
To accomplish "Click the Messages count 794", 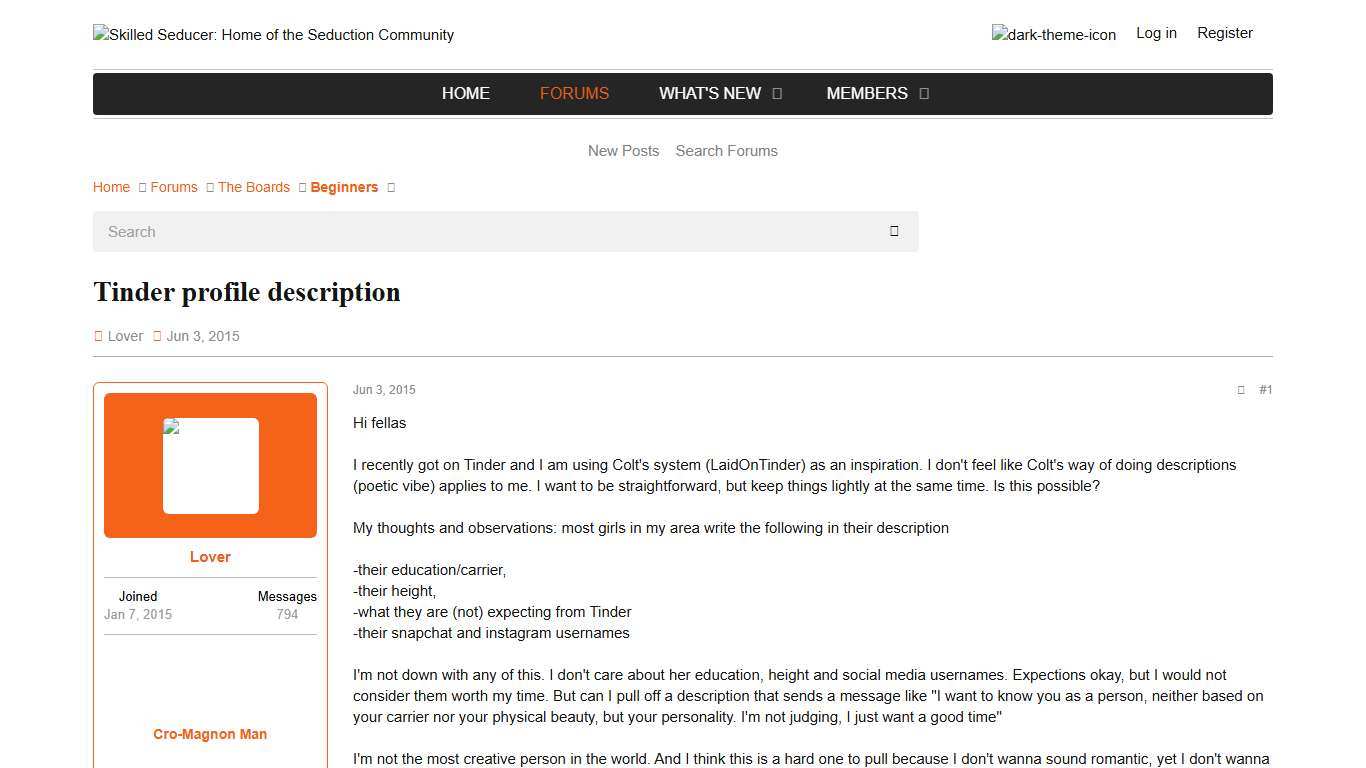I will (x=287, y=614).
